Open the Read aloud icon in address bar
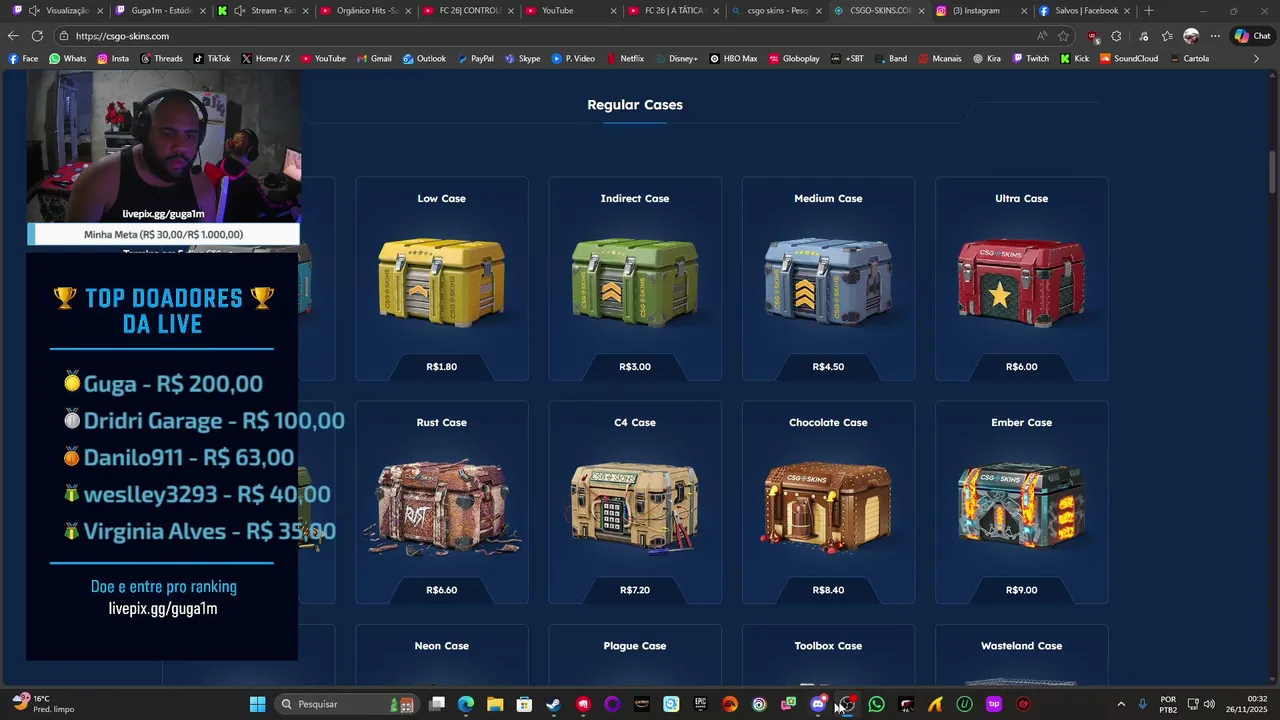The image size is (1280, 720). [x=1042, y=36]
